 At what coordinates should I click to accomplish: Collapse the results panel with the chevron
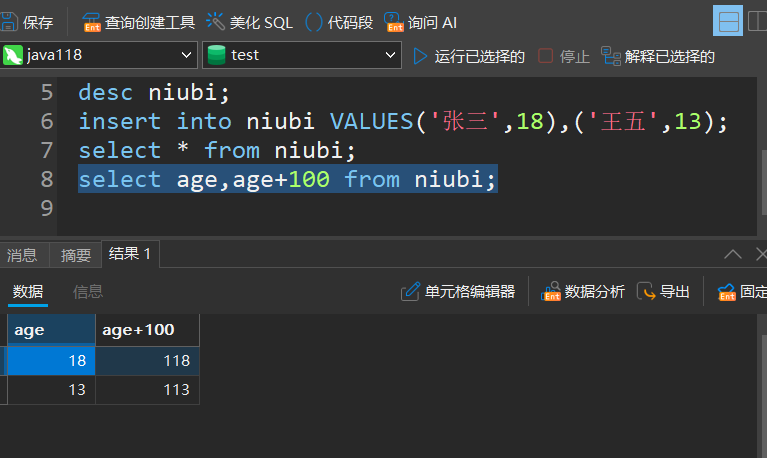733,254
